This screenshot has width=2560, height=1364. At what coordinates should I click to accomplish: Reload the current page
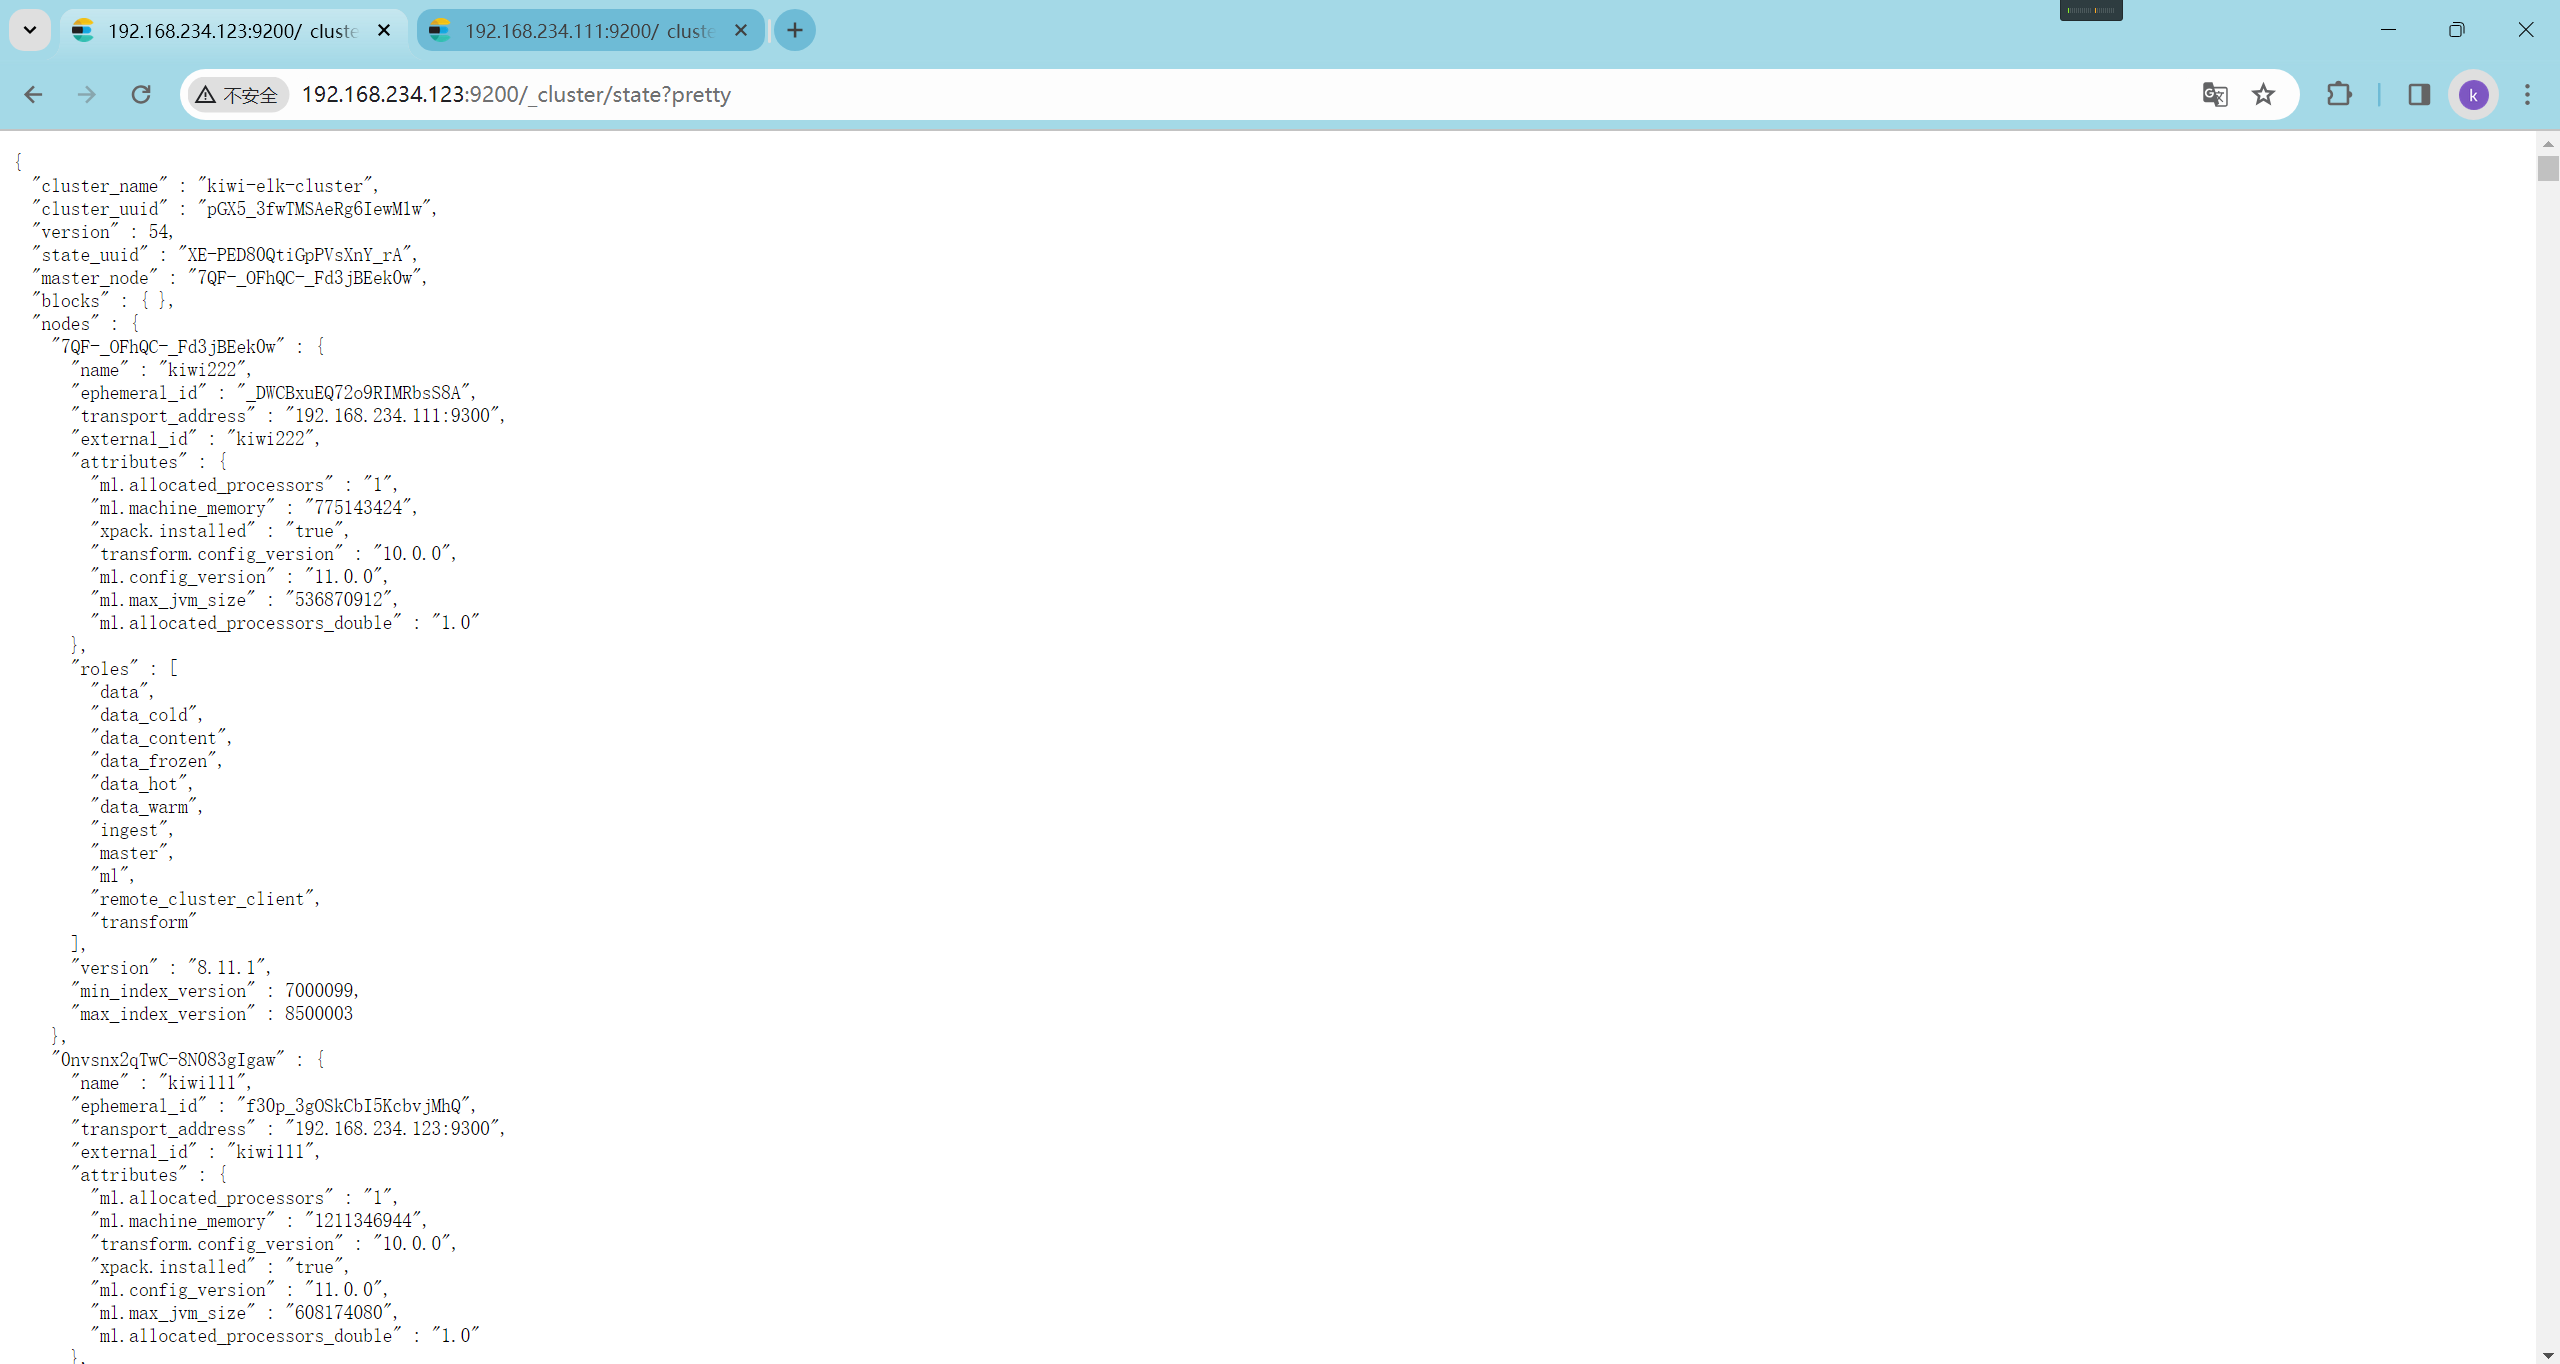coord(141,94)
